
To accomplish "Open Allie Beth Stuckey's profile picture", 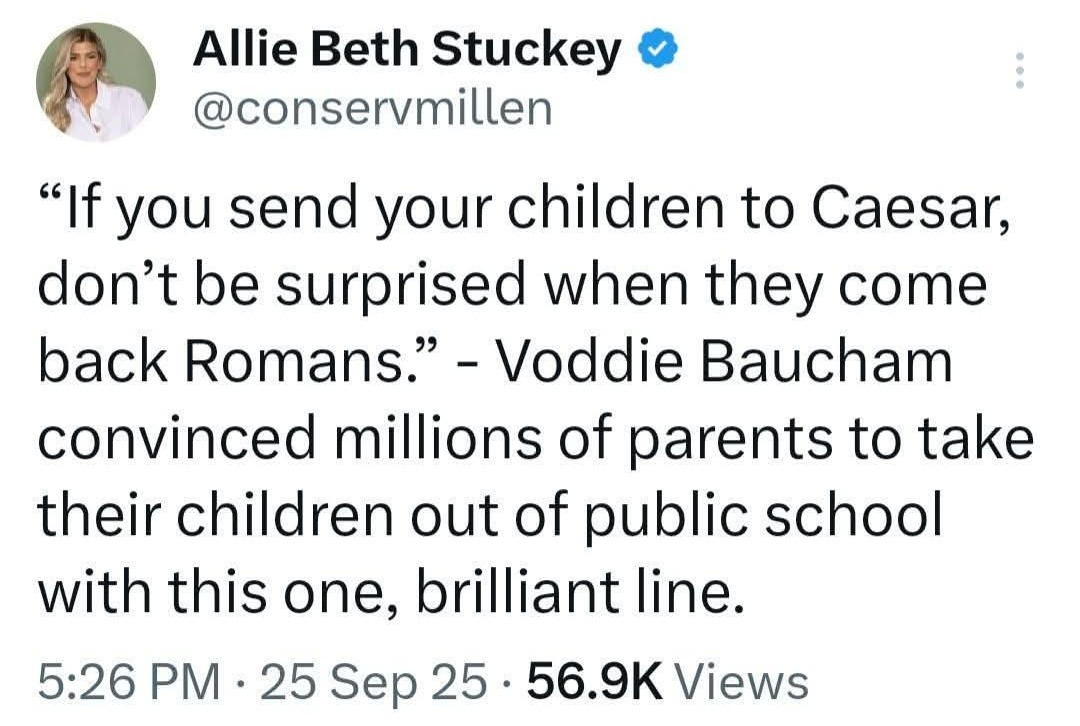I will point(96,83).
